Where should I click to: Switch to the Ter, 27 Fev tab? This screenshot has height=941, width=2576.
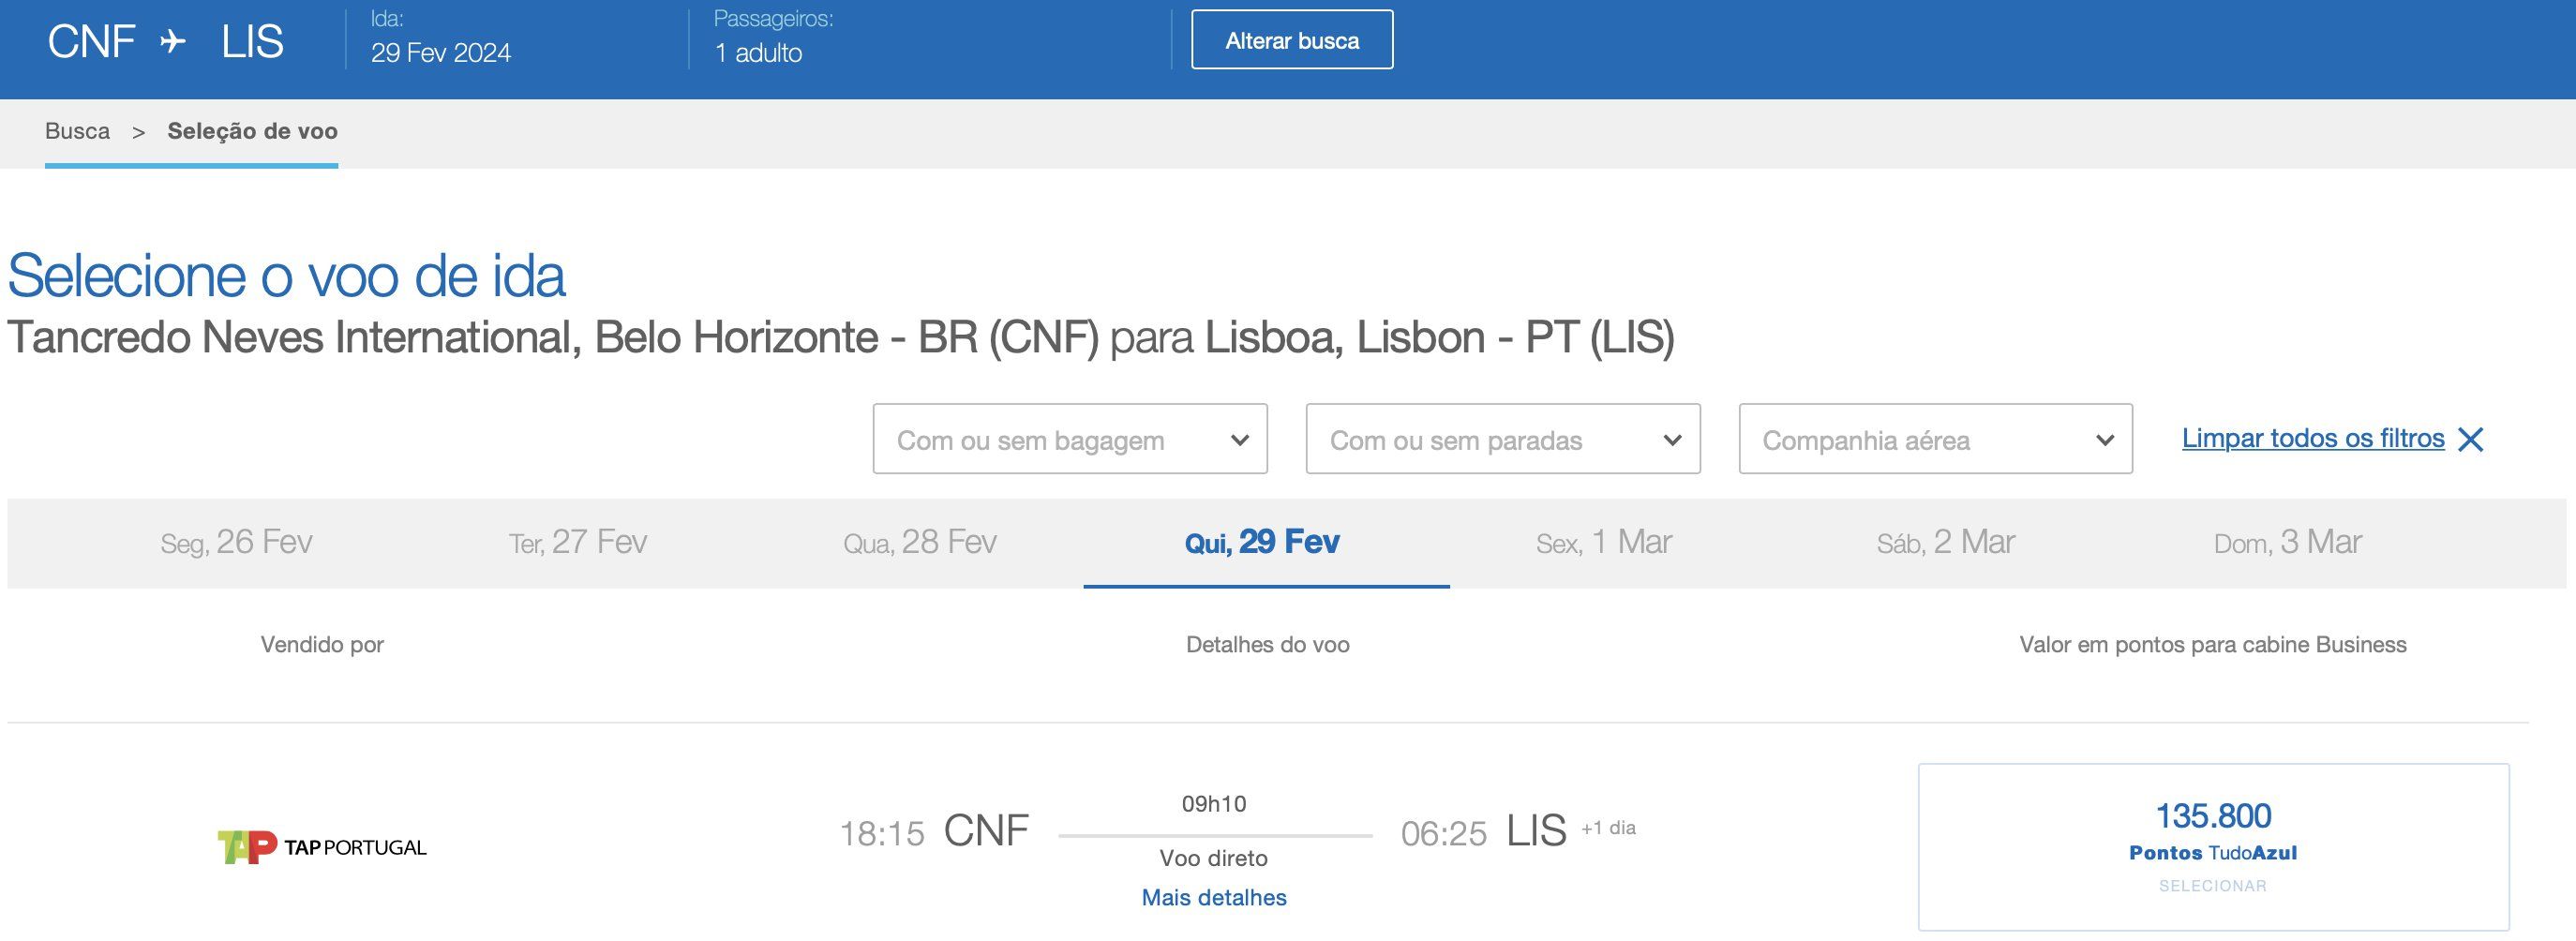(578, 542)
